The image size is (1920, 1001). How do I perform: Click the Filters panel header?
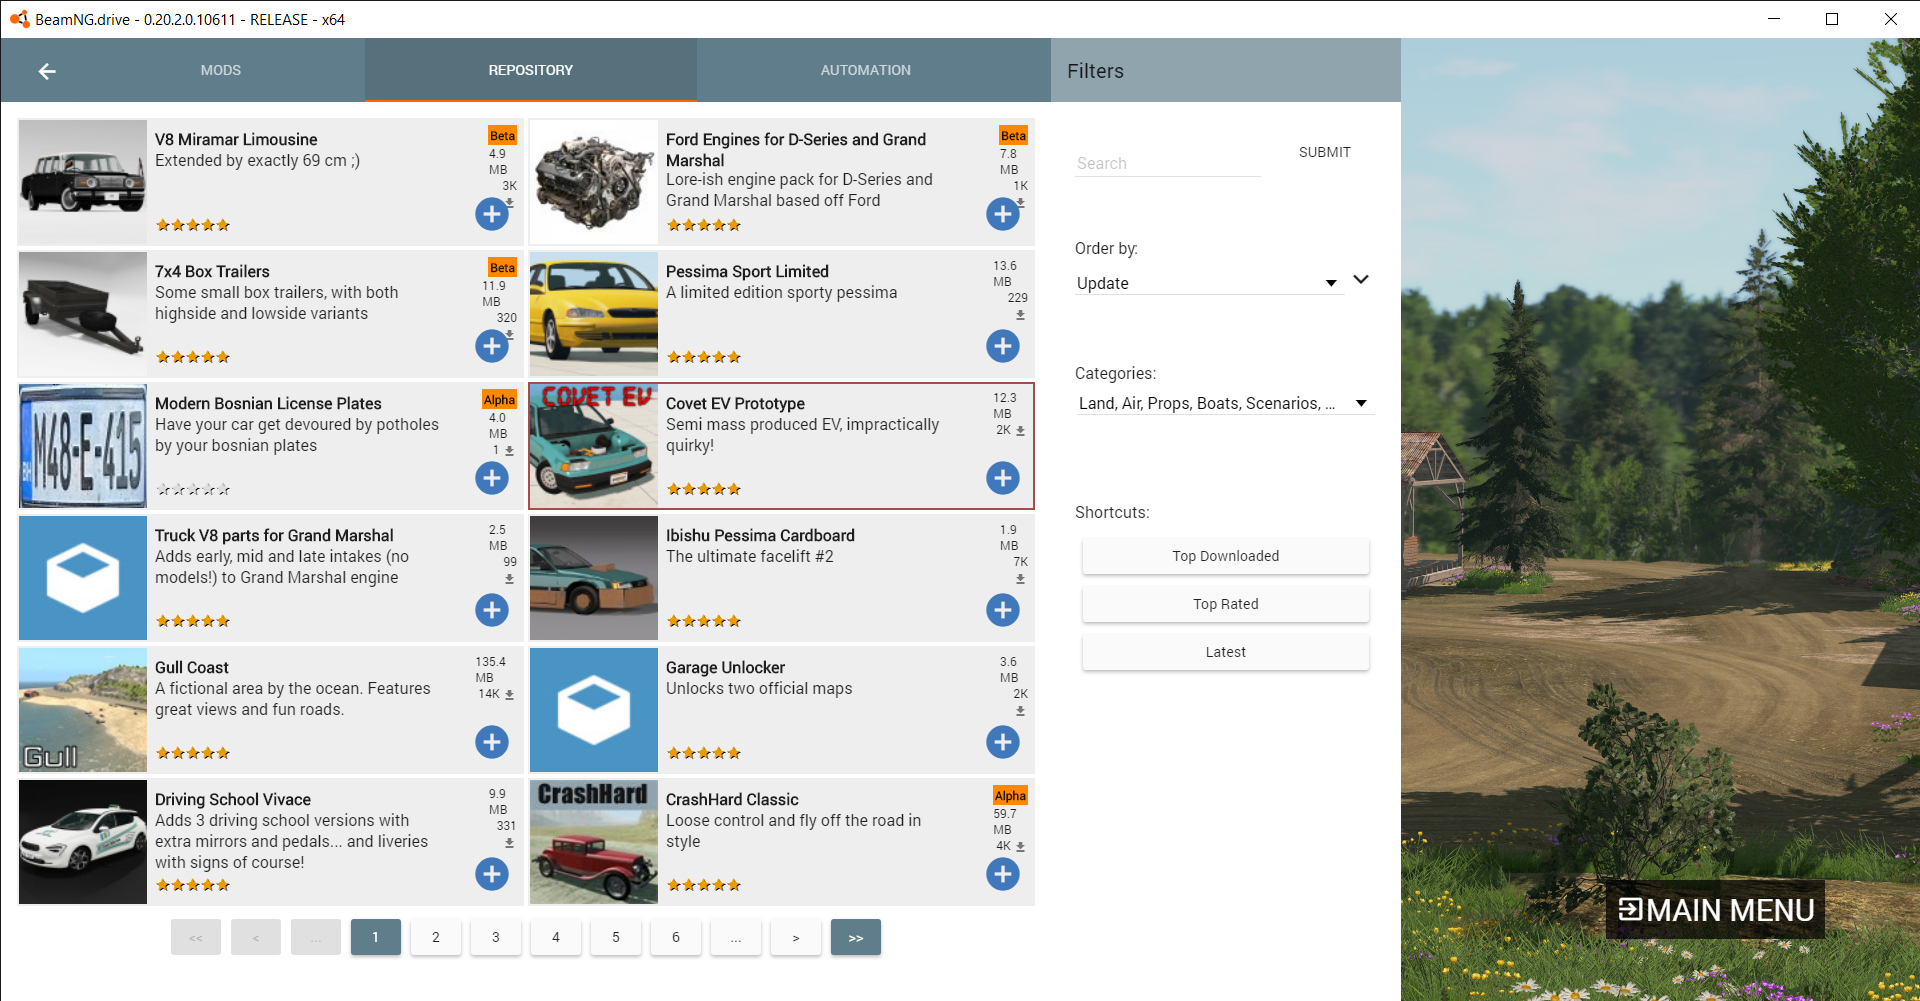pyautogui.click(x=1225, y=70)
